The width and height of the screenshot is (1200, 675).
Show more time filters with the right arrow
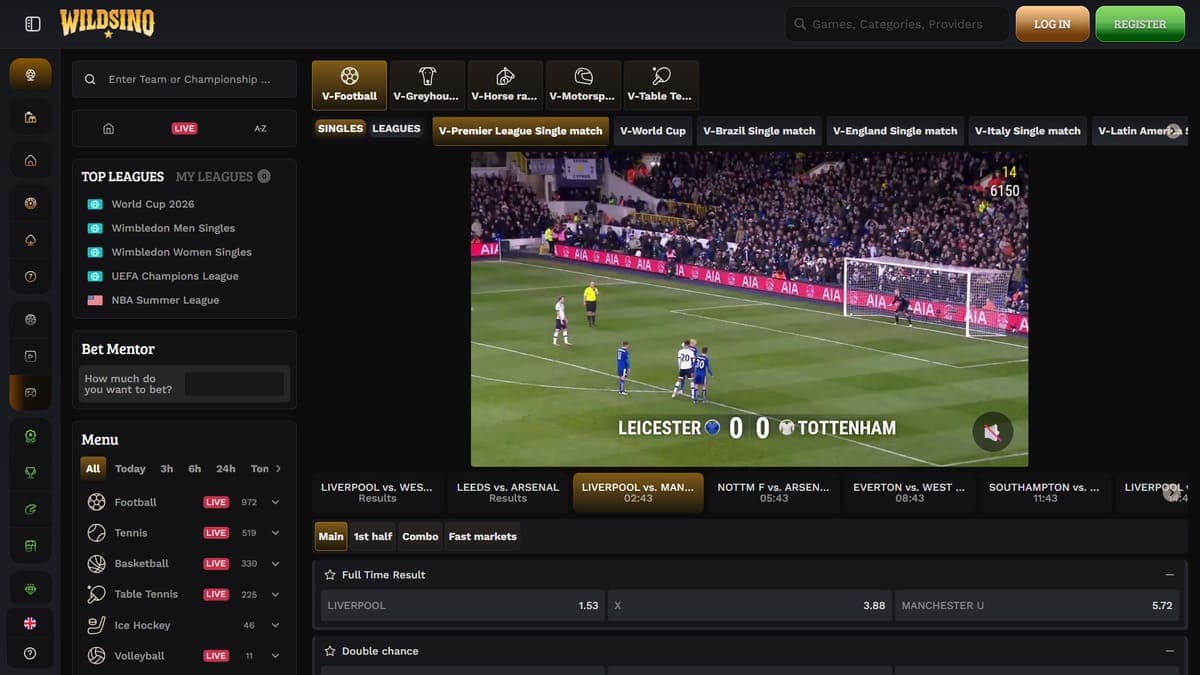[279, 468]
